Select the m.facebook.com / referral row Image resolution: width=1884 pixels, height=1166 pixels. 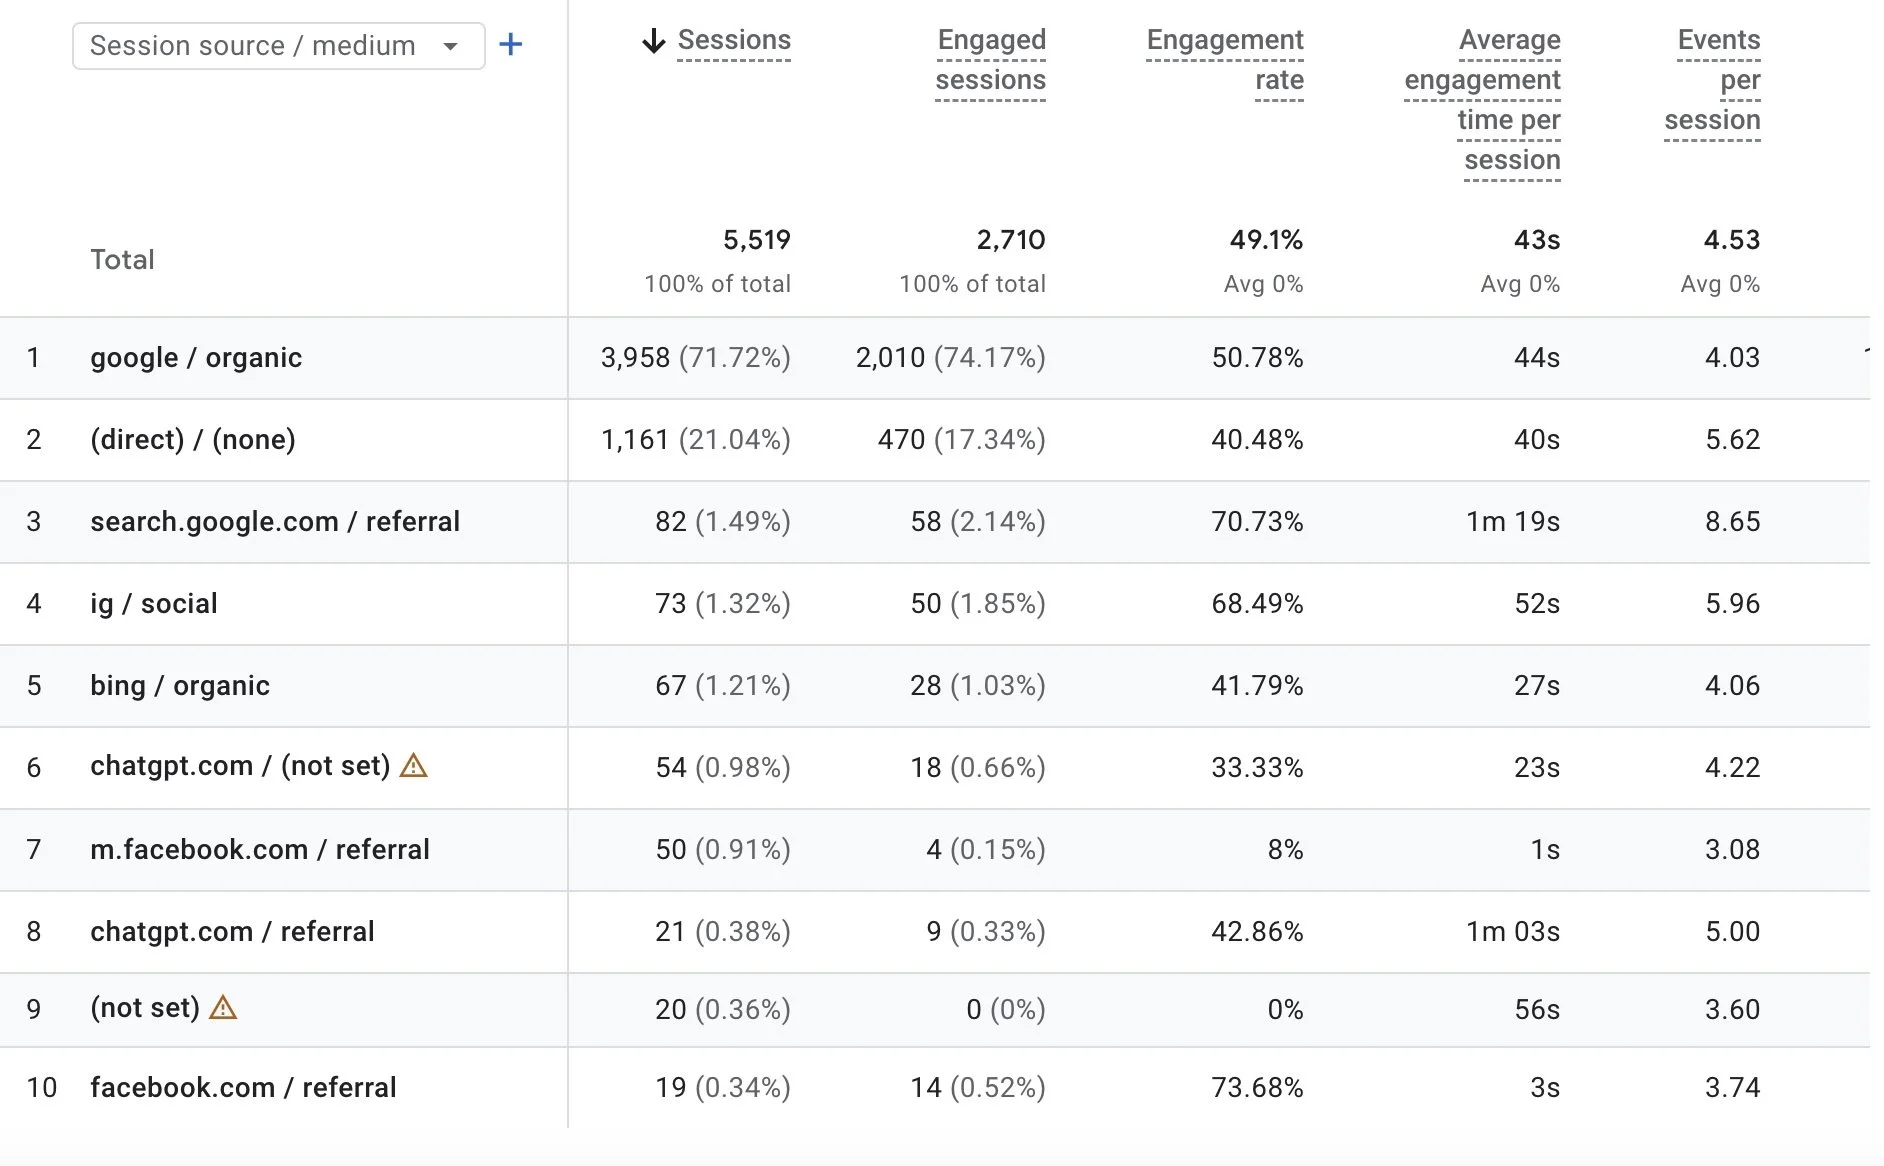pyautogui.click(x=259, y=849)
